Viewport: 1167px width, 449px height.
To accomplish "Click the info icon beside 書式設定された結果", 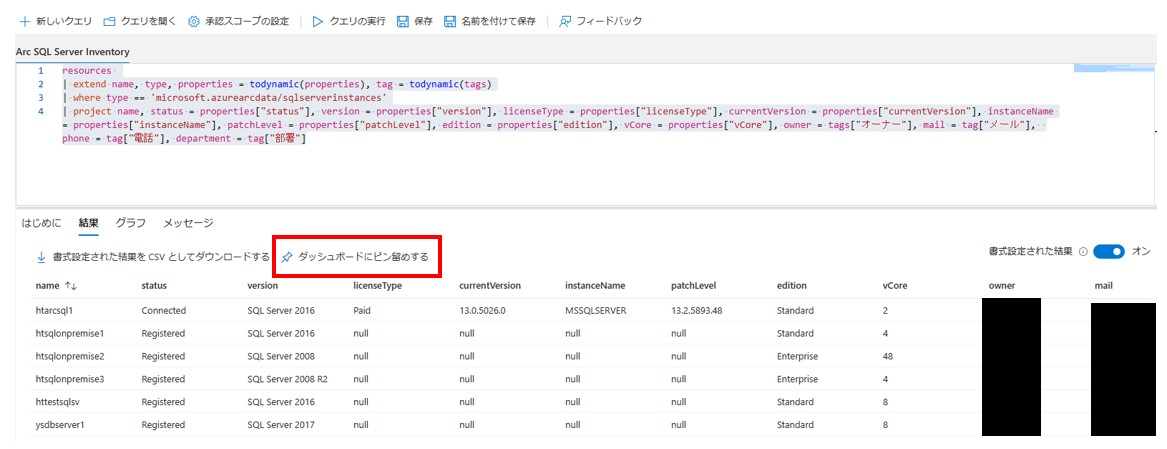I will coord(1083,252).
